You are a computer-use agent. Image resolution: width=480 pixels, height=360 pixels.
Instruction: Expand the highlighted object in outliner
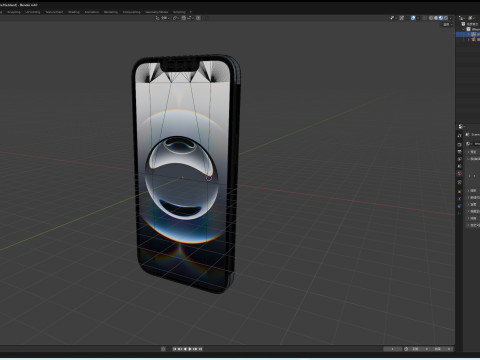pyautogui.click(x=468, y=34)
